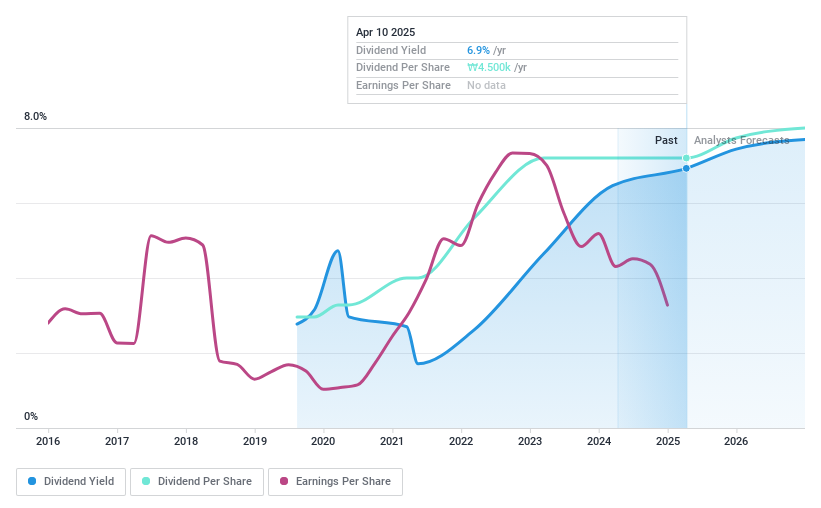Click the 8.0% y-axis label
The height and width of the screenshot is (508, 821).
point(35,117)
